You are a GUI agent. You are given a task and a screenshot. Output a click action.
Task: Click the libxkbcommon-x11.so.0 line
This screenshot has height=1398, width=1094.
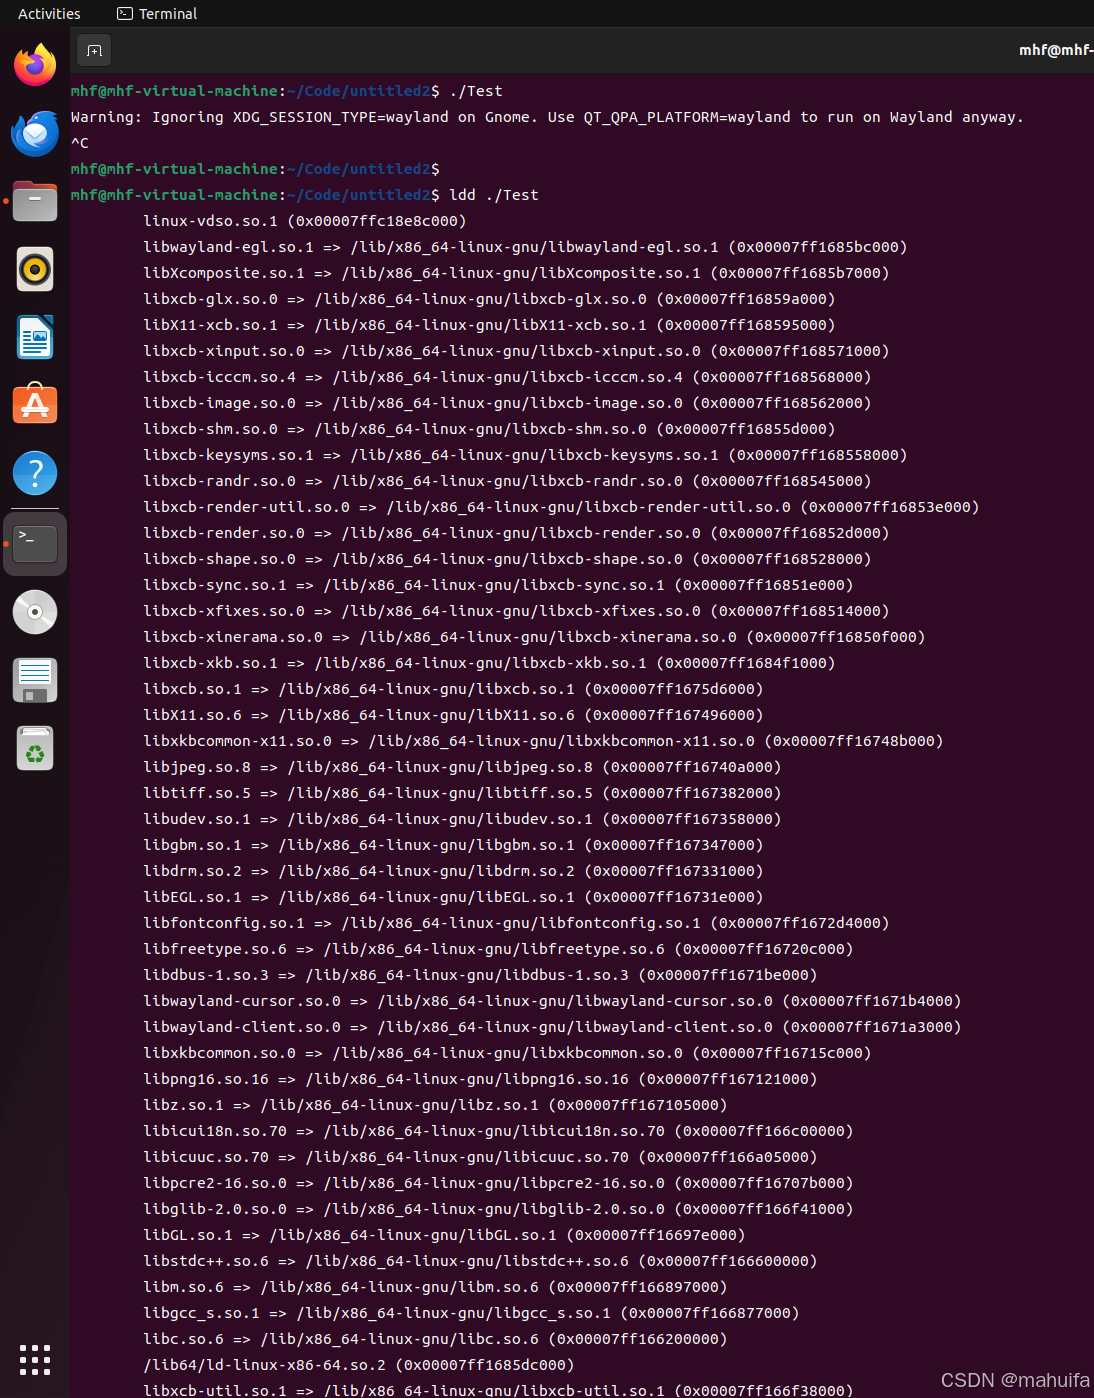pos(543,741)
